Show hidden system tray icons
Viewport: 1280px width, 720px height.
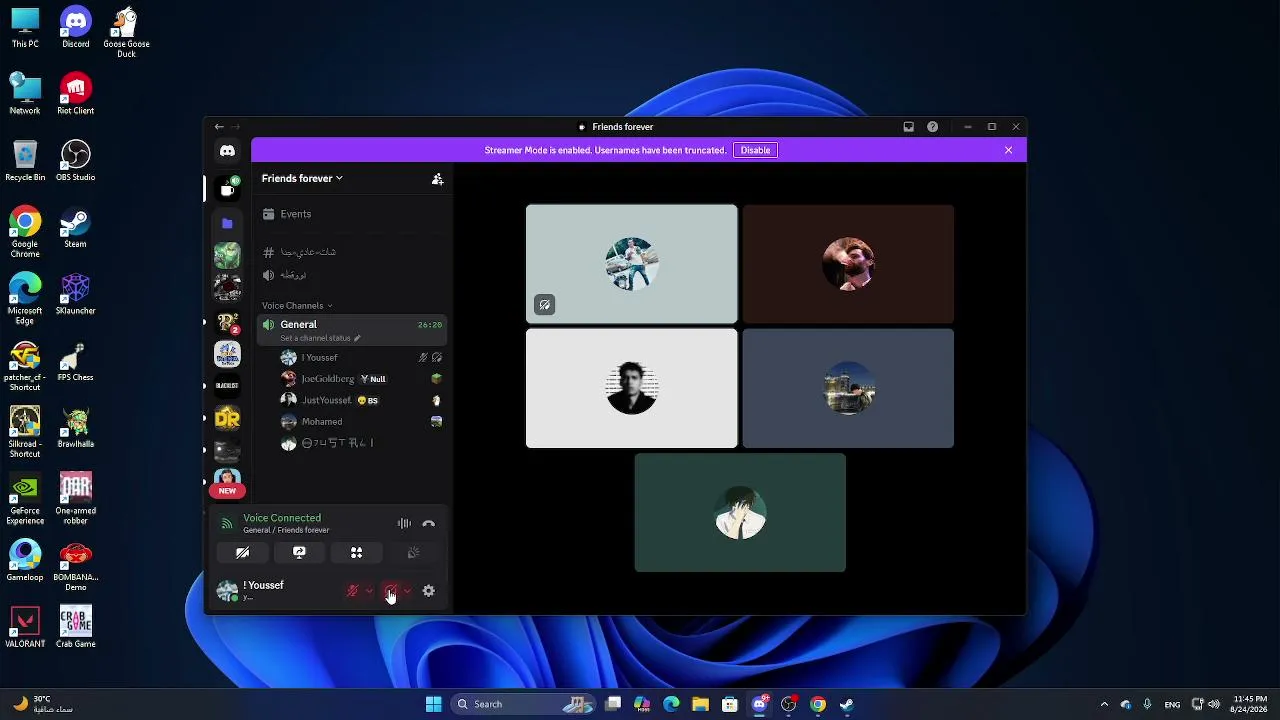[x=1104, y=704]
